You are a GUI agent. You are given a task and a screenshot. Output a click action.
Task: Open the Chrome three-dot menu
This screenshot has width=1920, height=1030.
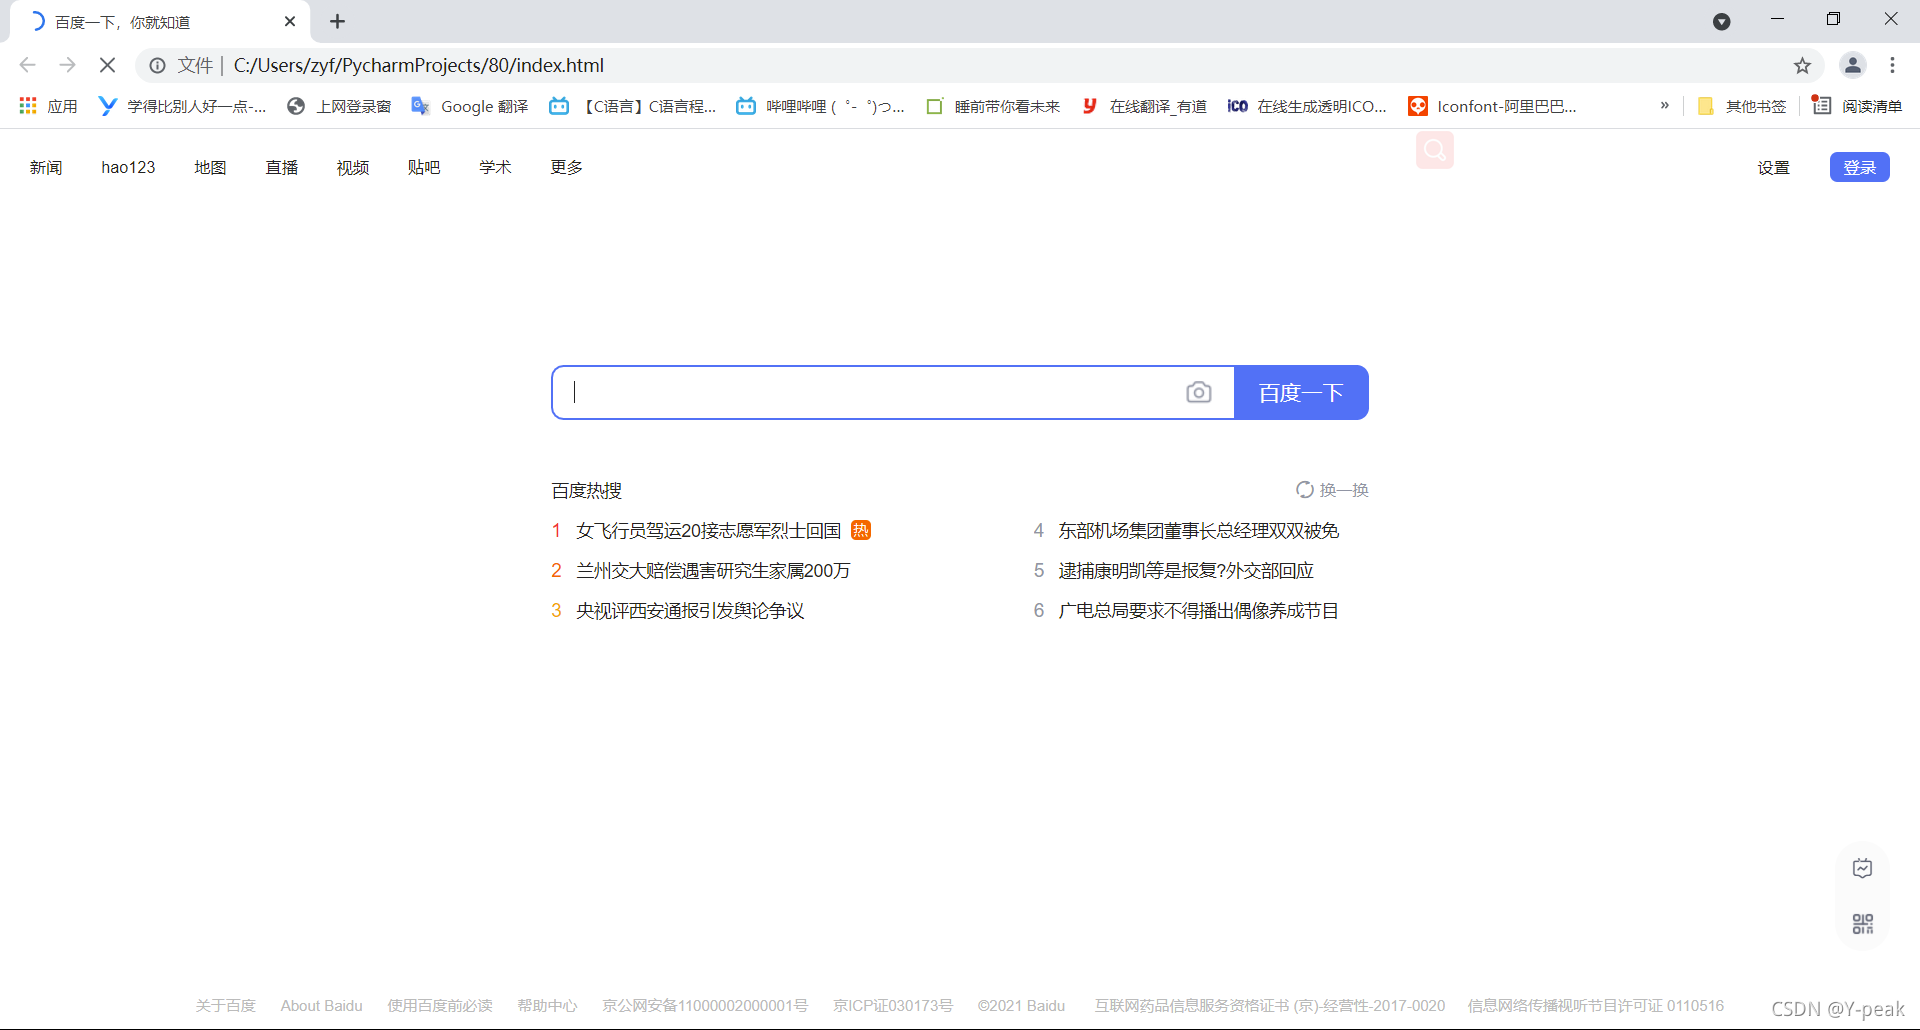pos(1892,66)
